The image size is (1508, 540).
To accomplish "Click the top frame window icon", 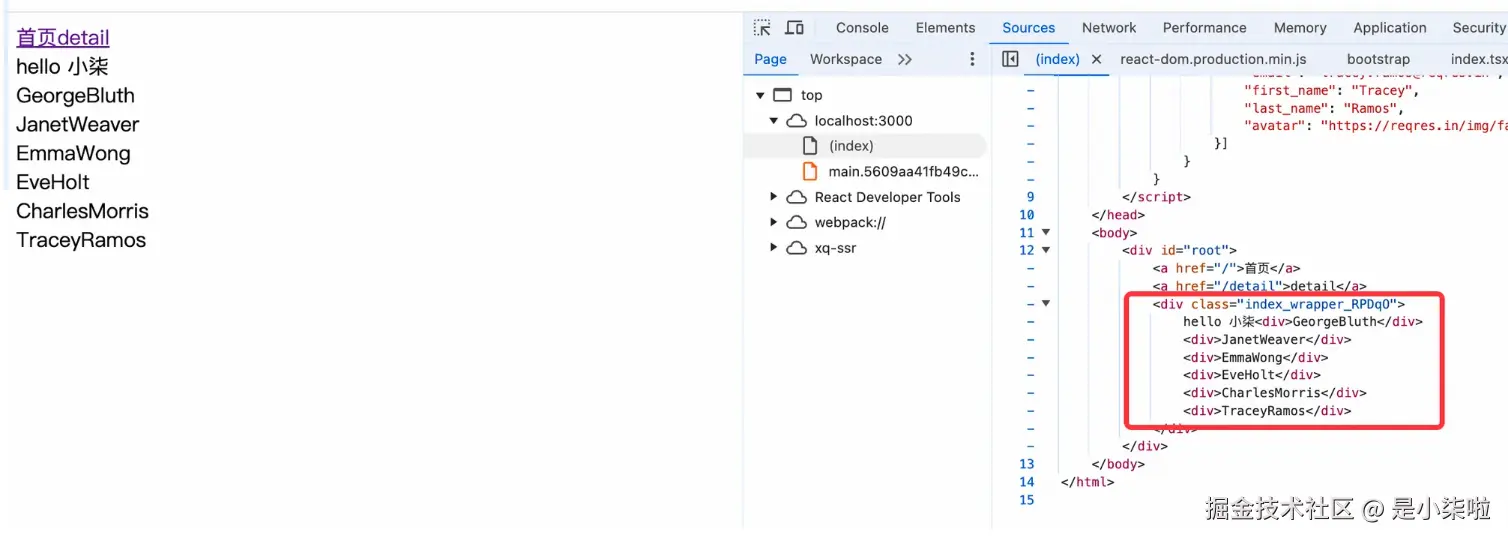I will tap(783, 95).
